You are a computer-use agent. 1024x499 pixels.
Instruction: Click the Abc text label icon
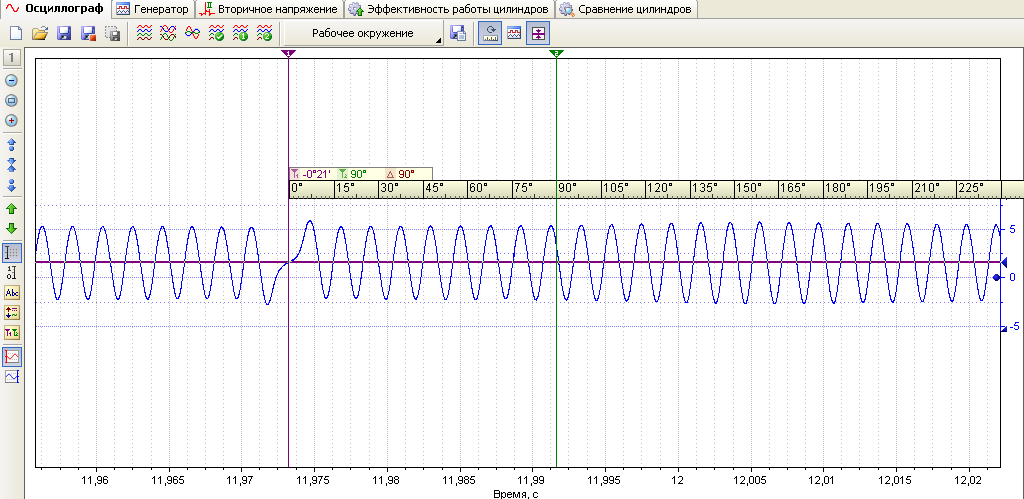pyautogui.click(x=12, y=293)
